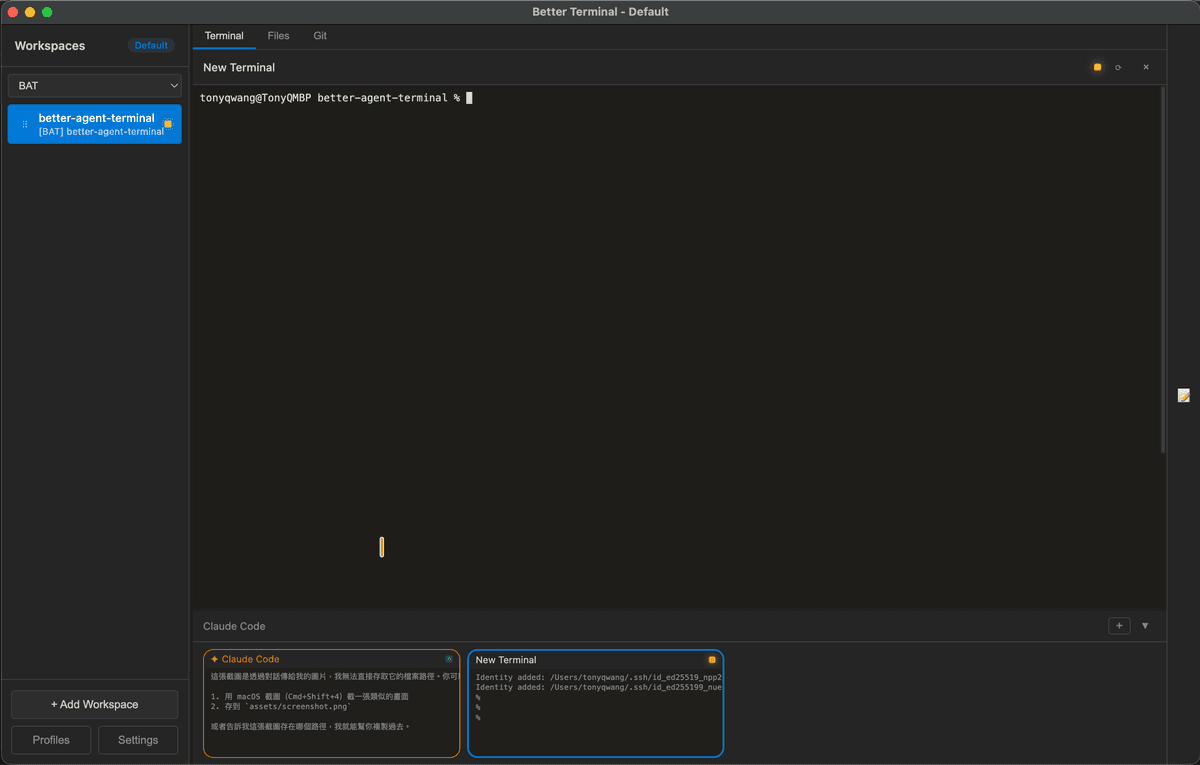Switch to the Files tab
This screenshot has height=765, width=1200.
point(279,36)
